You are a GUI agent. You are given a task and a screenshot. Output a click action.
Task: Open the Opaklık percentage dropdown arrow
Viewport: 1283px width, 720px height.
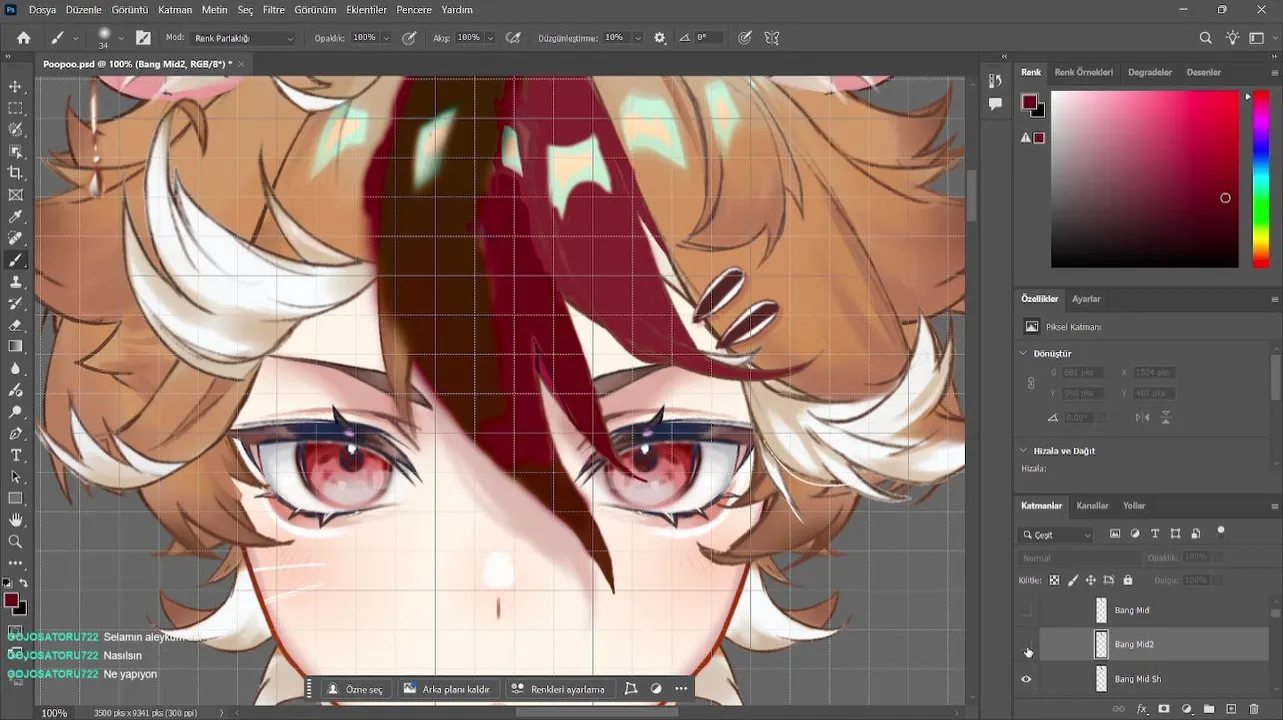(386, 38)
